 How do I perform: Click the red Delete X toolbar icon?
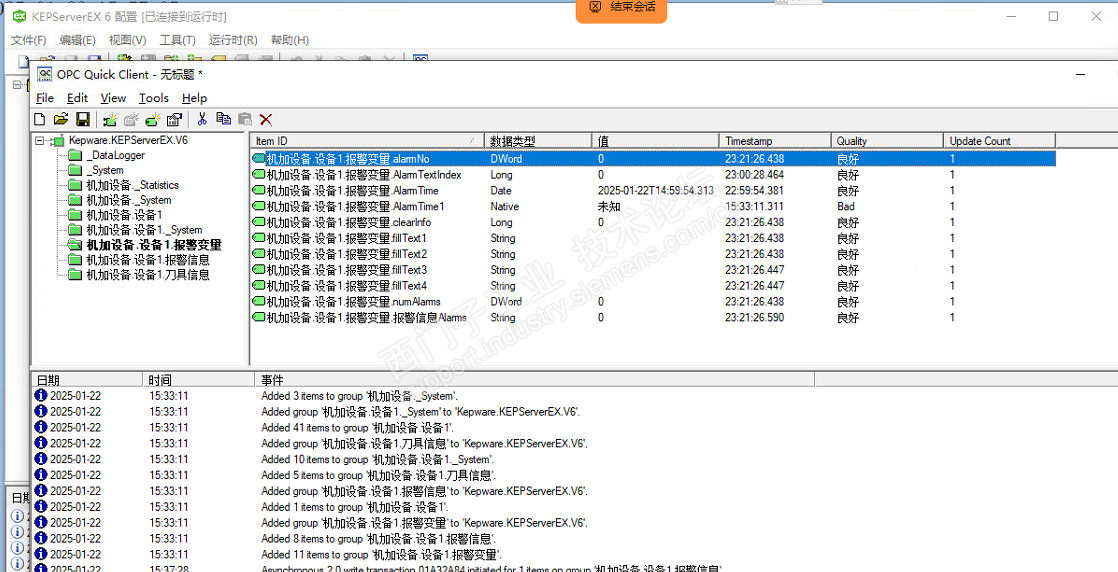pyautogui.click(x=266, y=120)
